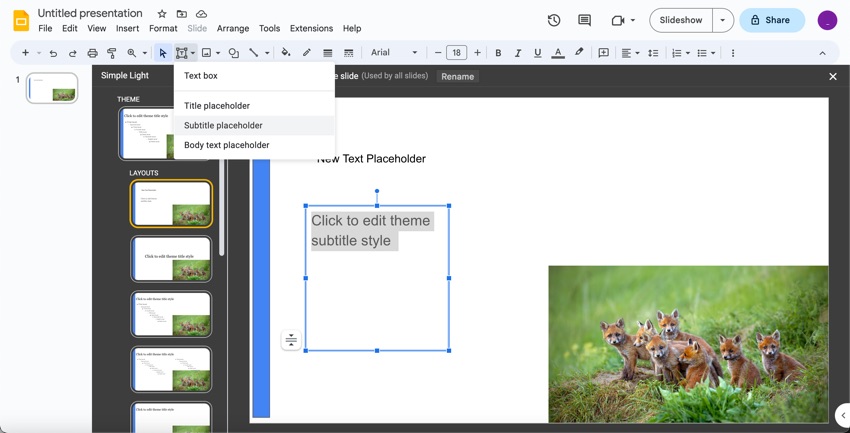Open the highlight color tool
The width and height of the screenshot is (850, 433).
pyautogui.click(x=579, y=53)
